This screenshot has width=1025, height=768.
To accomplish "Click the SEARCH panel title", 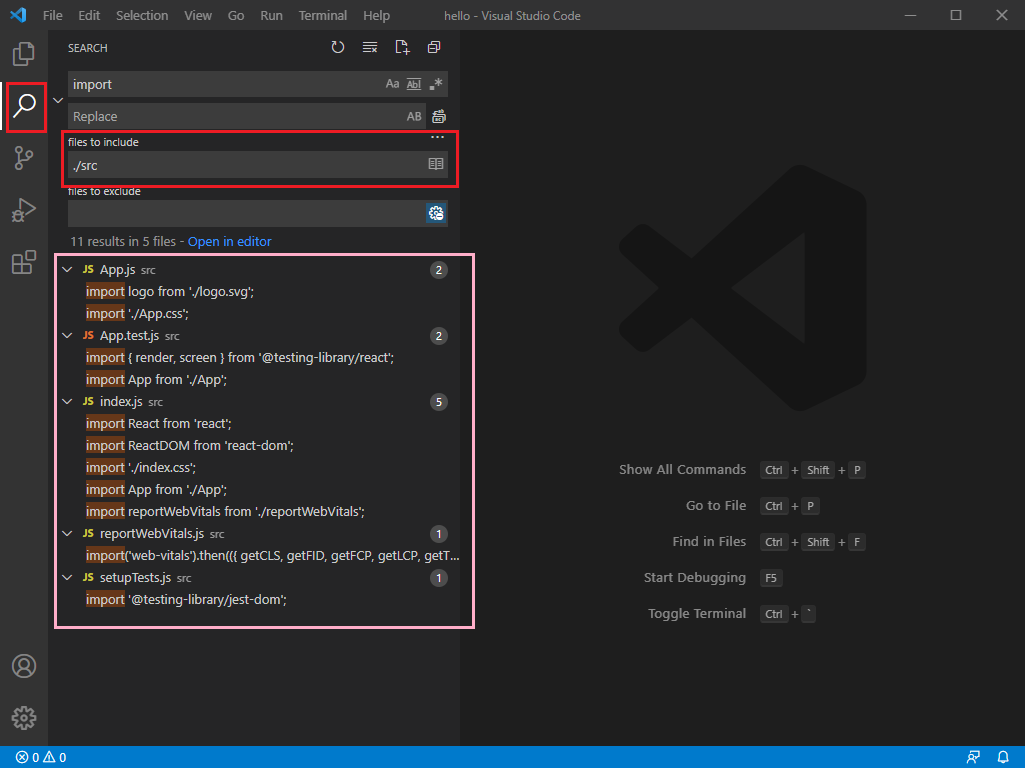I will [x=88, y=48].
